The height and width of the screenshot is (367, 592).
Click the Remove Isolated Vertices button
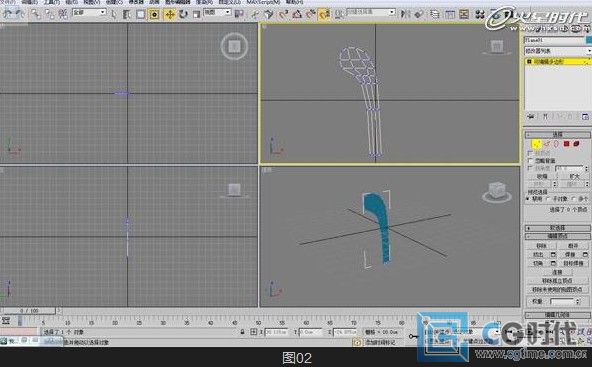click(x=557, y=281)
